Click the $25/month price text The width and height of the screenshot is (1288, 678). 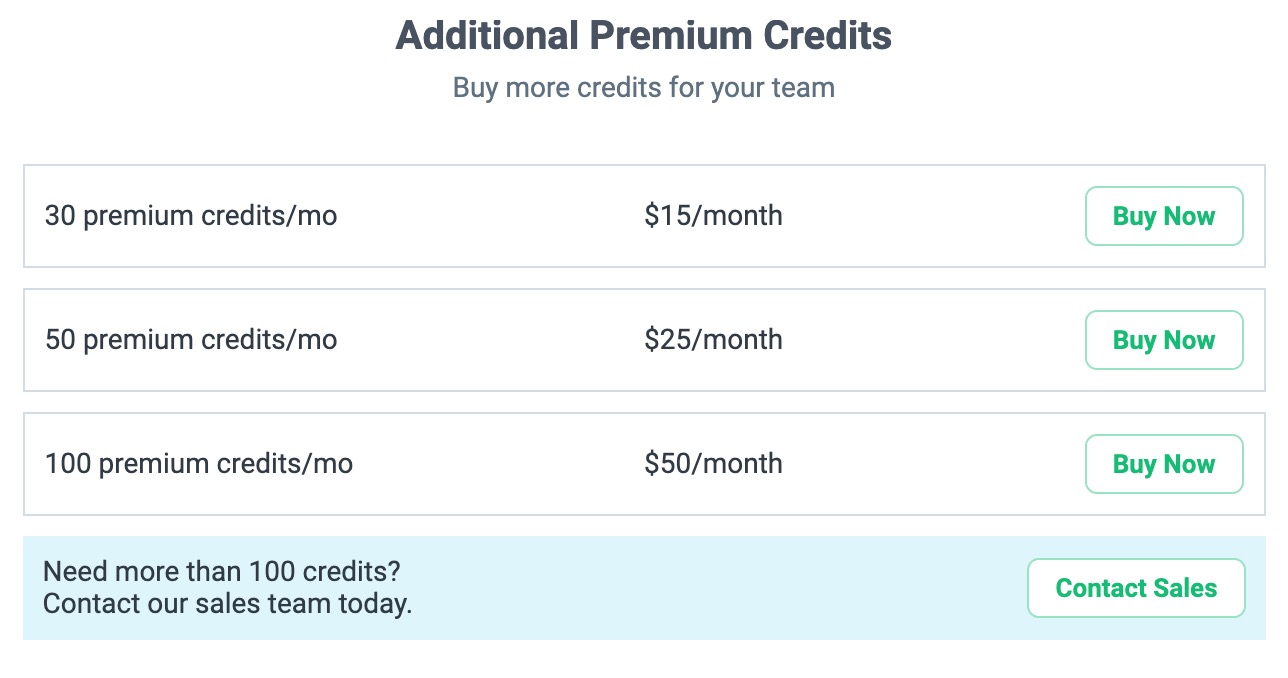click(713, 340)
